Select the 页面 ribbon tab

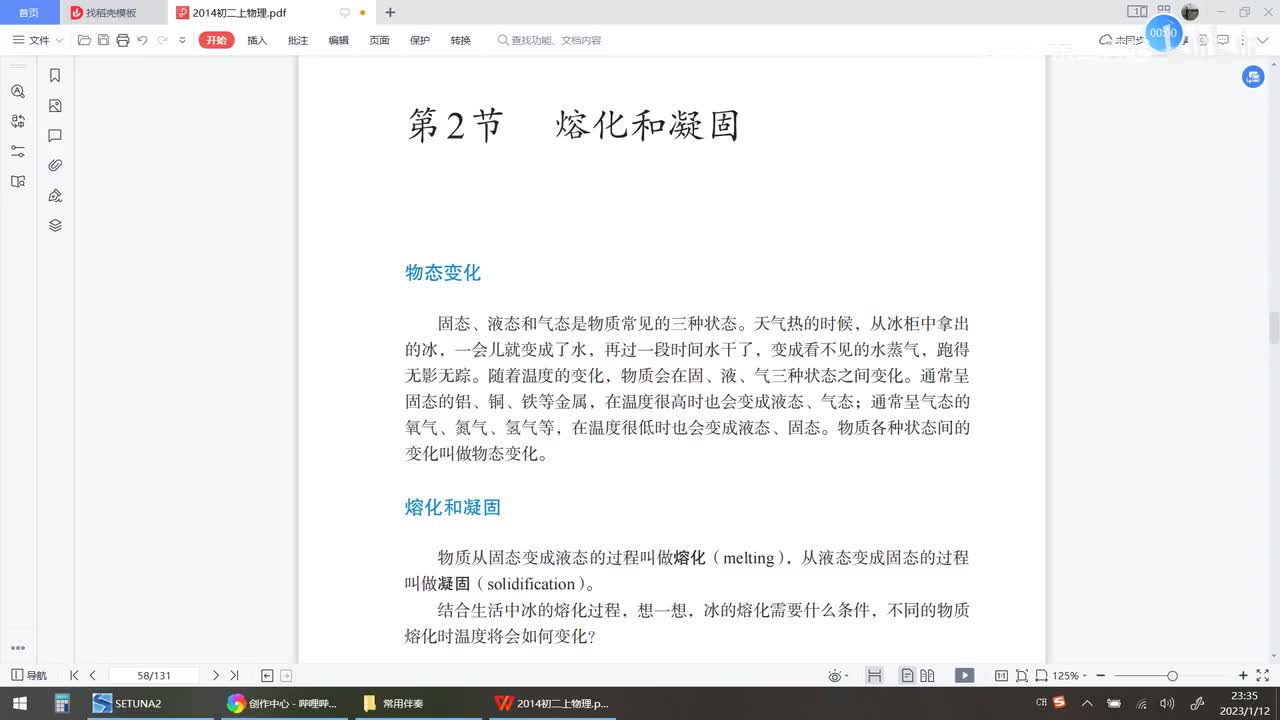coord(379,40)
